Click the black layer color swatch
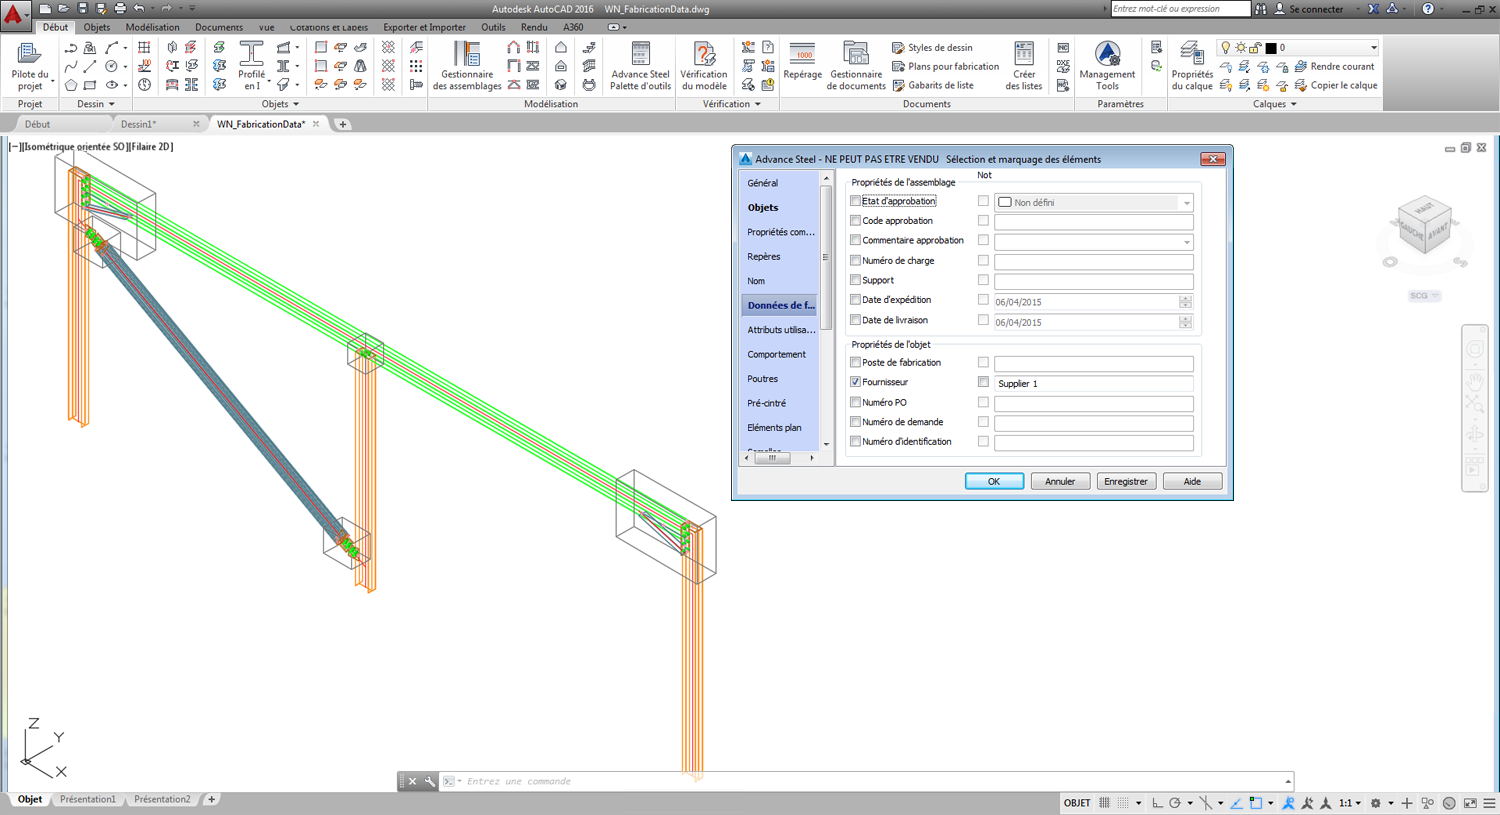 [x=1271, y=48]
